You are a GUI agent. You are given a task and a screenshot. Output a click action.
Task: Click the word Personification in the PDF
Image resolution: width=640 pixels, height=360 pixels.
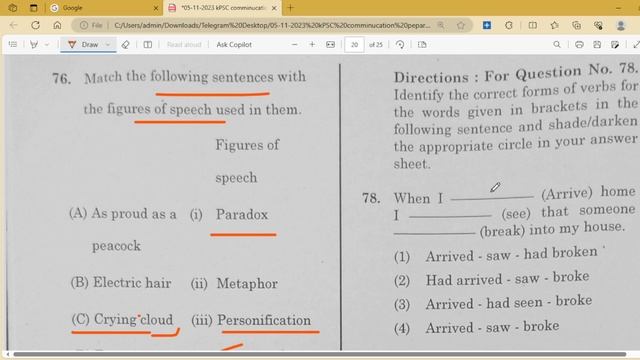tap(264, 320)
